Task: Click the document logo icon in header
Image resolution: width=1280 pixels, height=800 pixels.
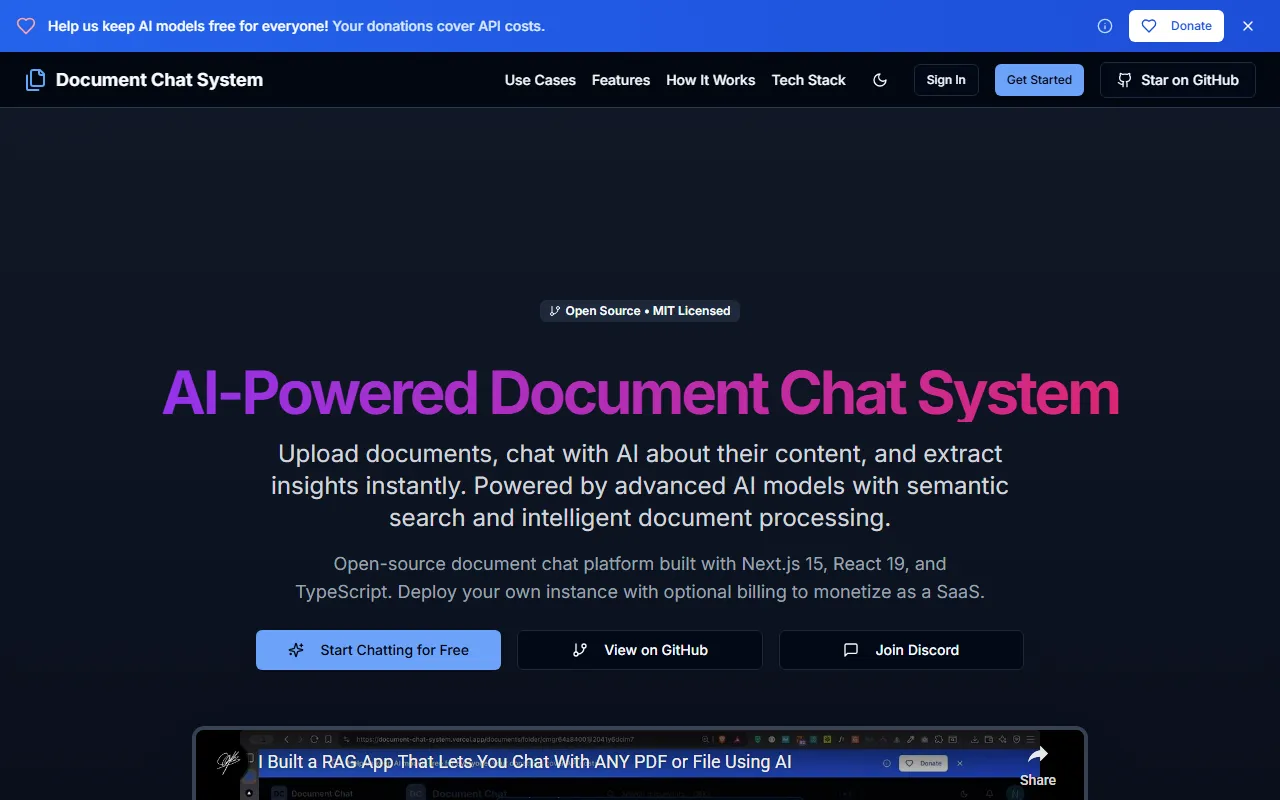Action: click(x=35, y=80)
